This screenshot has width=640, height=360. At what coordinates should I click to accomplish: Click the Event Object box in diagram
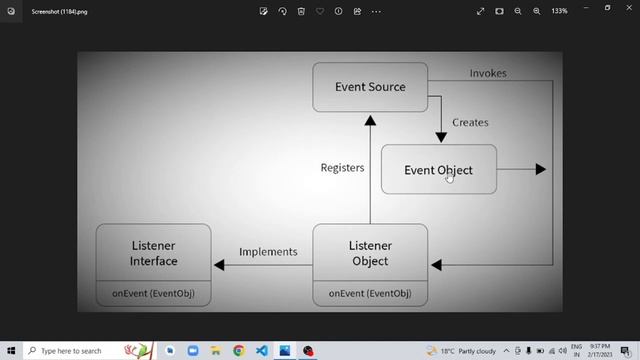(439, 169)
